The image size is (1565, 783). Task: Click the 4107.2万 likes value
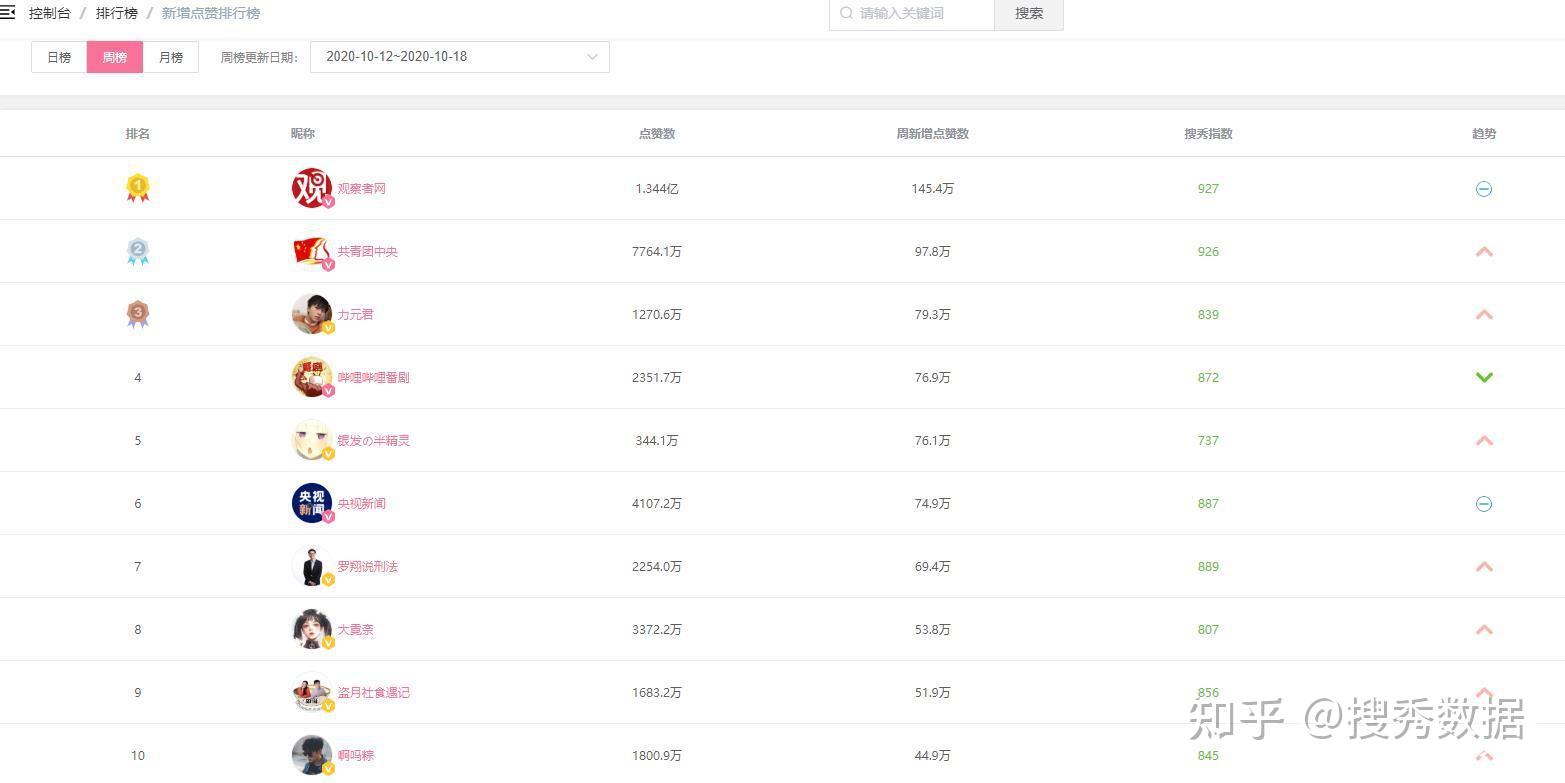(657, 503)
